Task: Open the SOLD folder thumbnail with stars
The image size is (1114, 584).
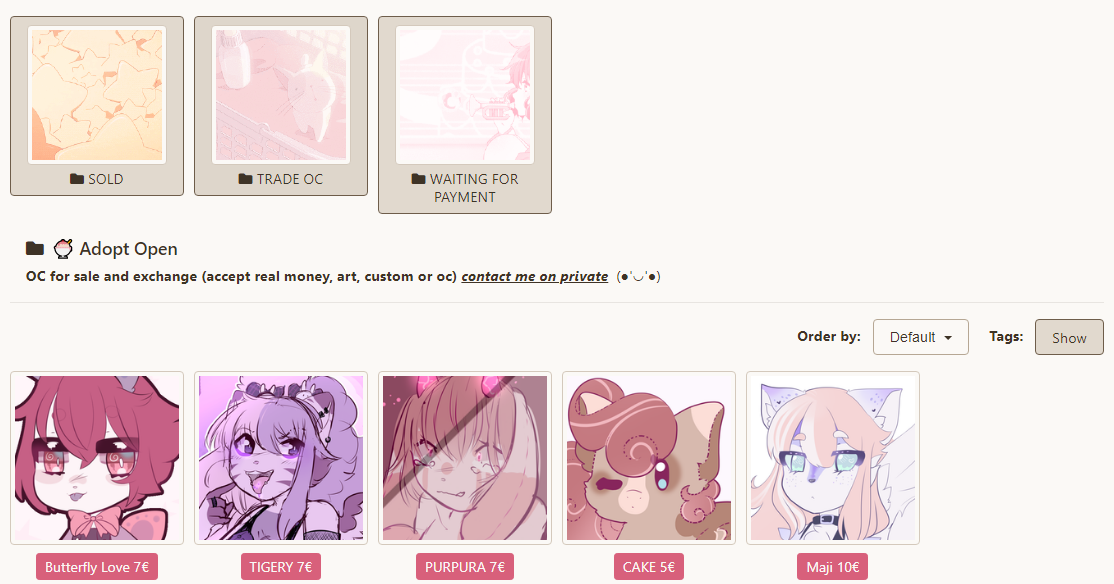Action: pos(97,95)
